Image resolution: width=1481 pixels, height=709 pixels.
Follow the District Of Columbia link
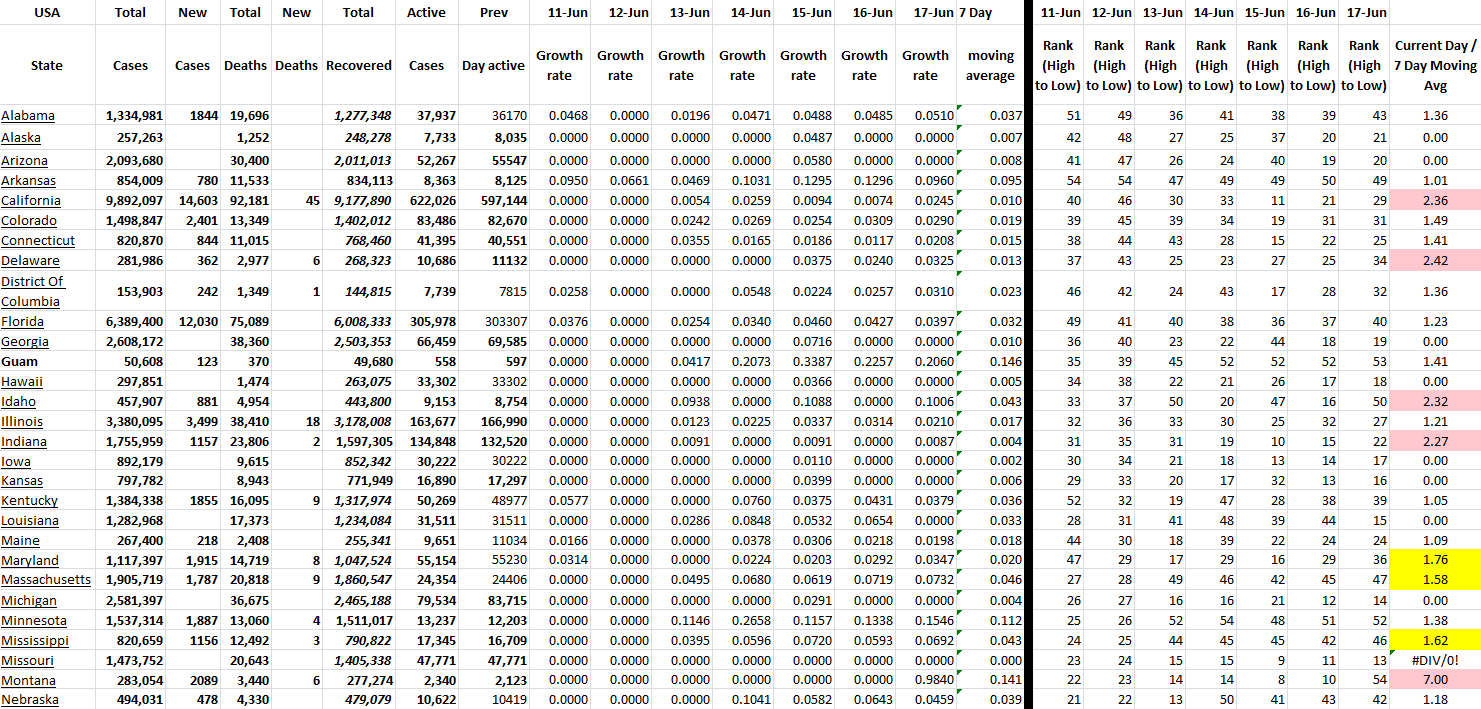click(x=33, y=291)
